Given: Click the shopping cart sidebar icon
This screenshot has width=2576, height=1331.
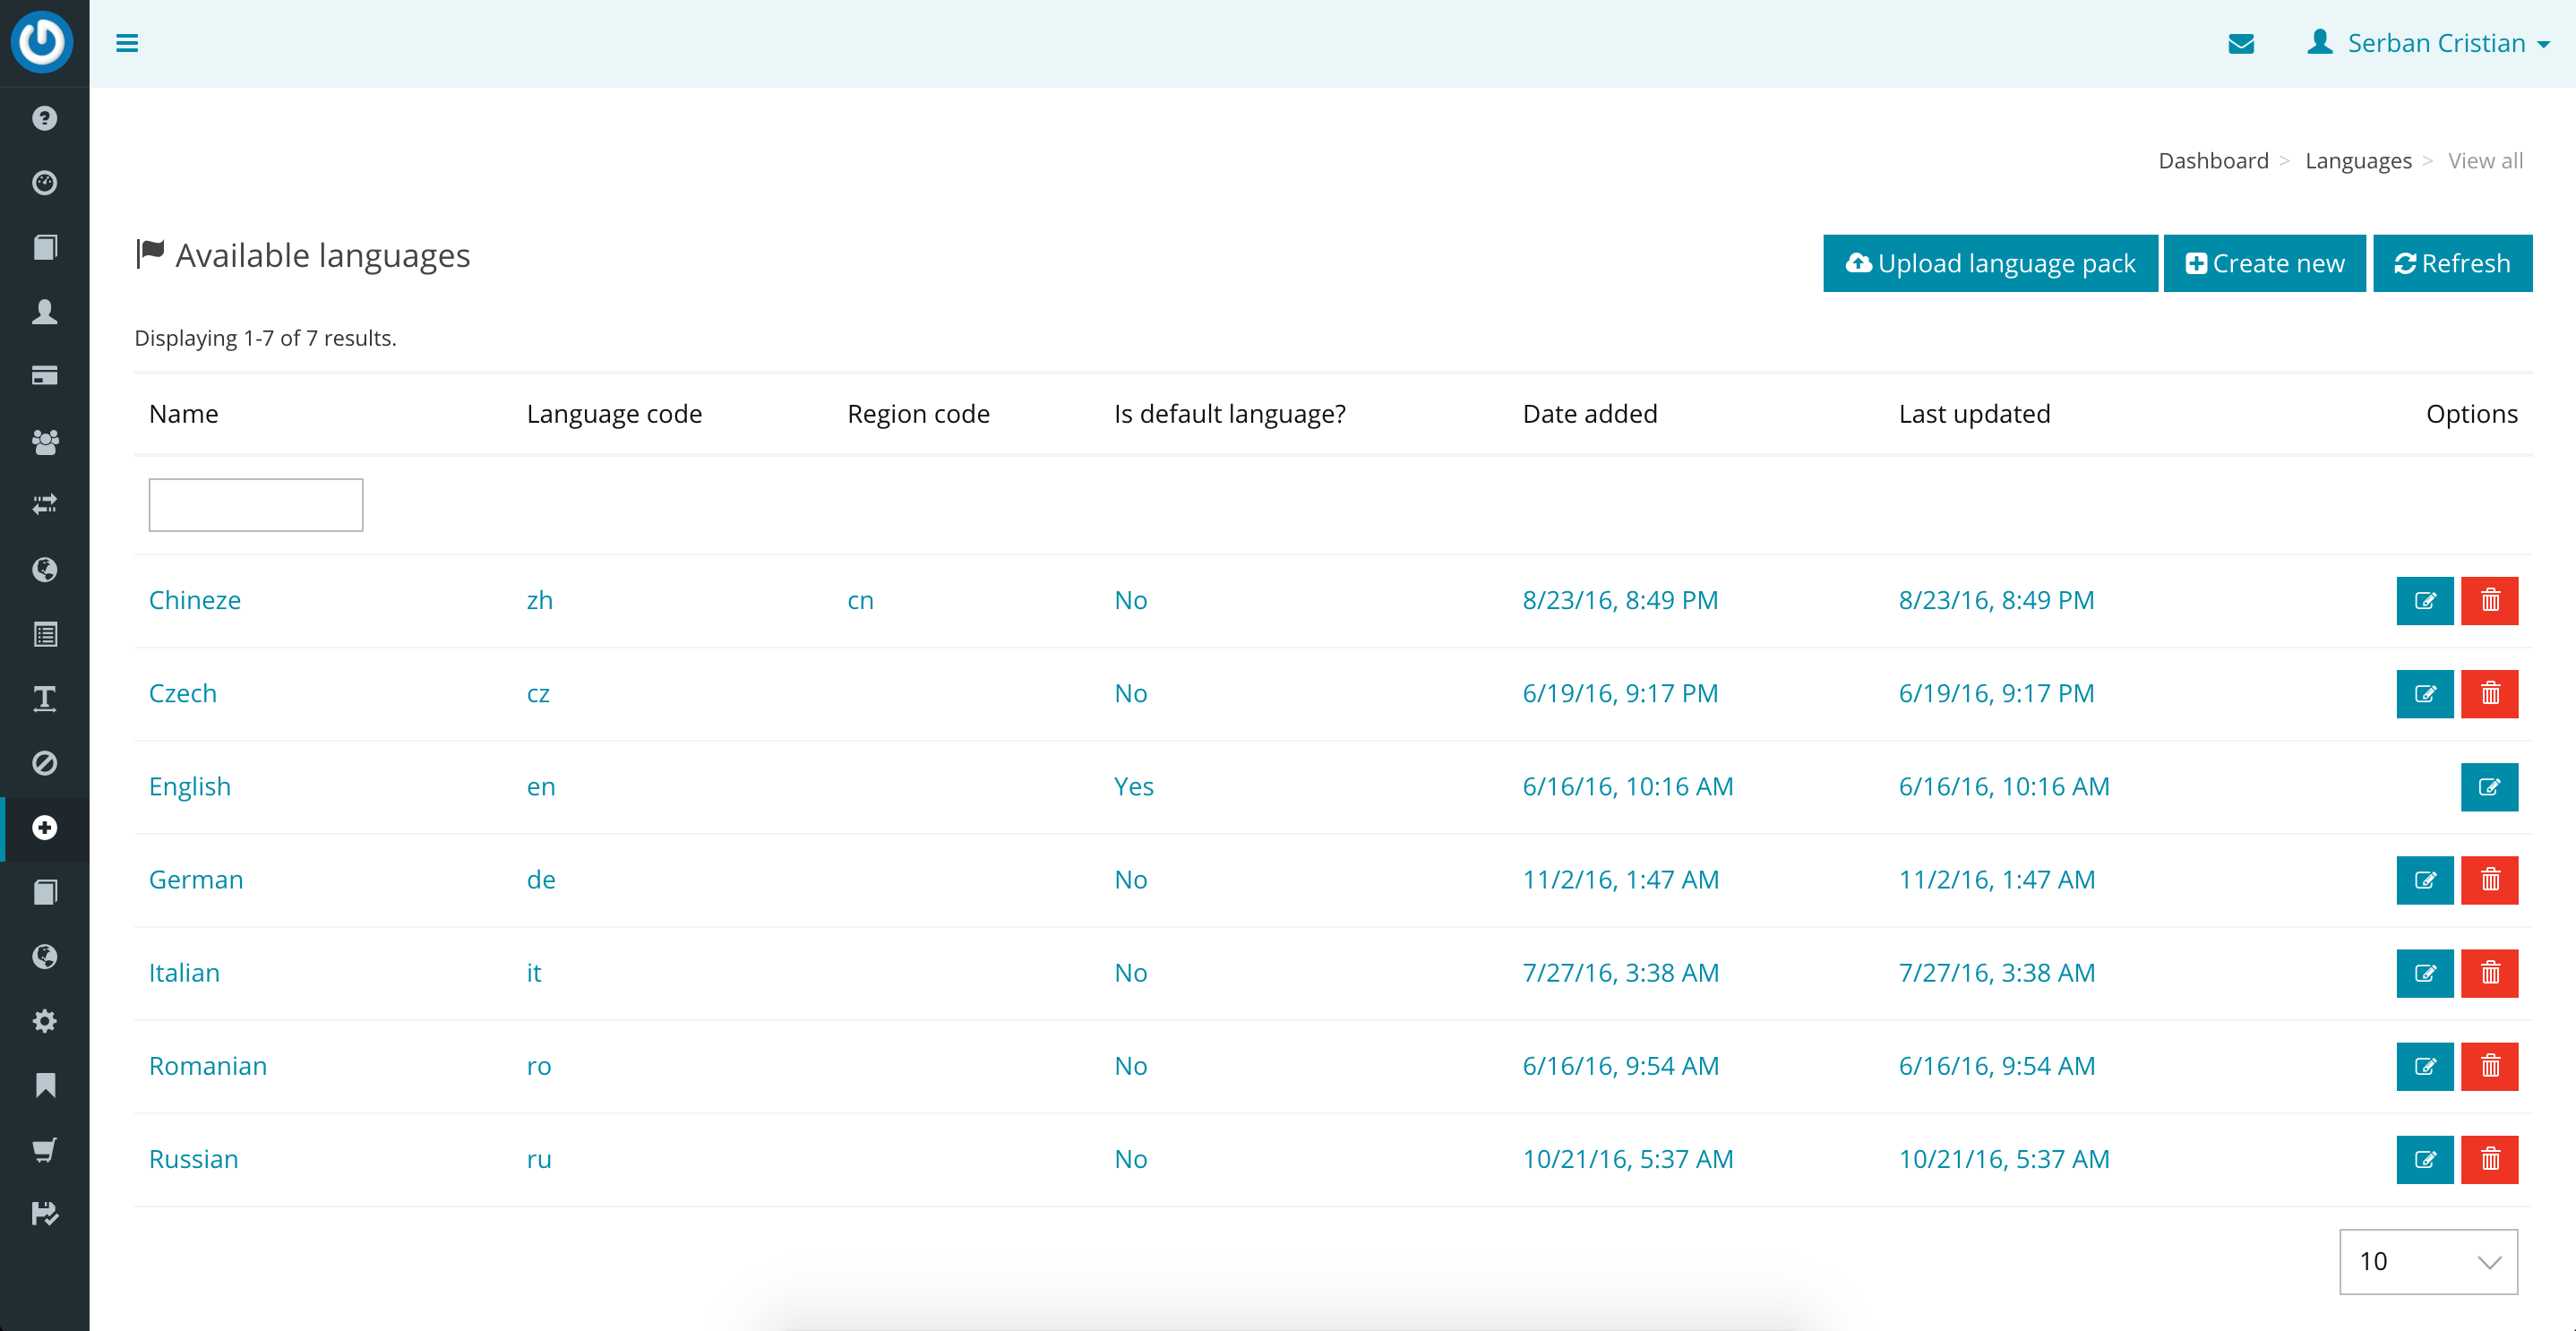Looking at the screenshot, I should click(x=44, y=1150).
